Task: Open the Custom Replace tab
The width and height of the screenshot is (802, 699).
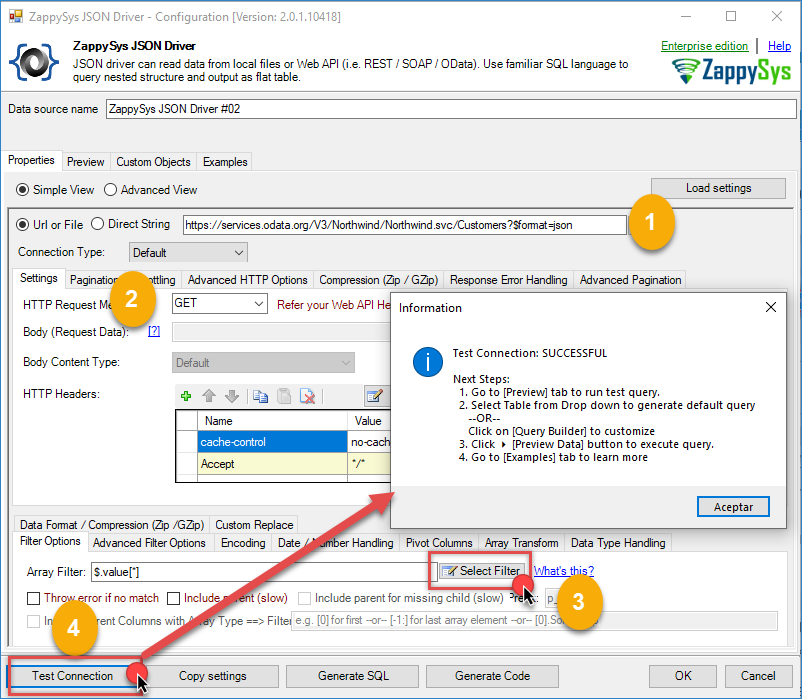Action: pyautogui.click(x=254, y=525)
